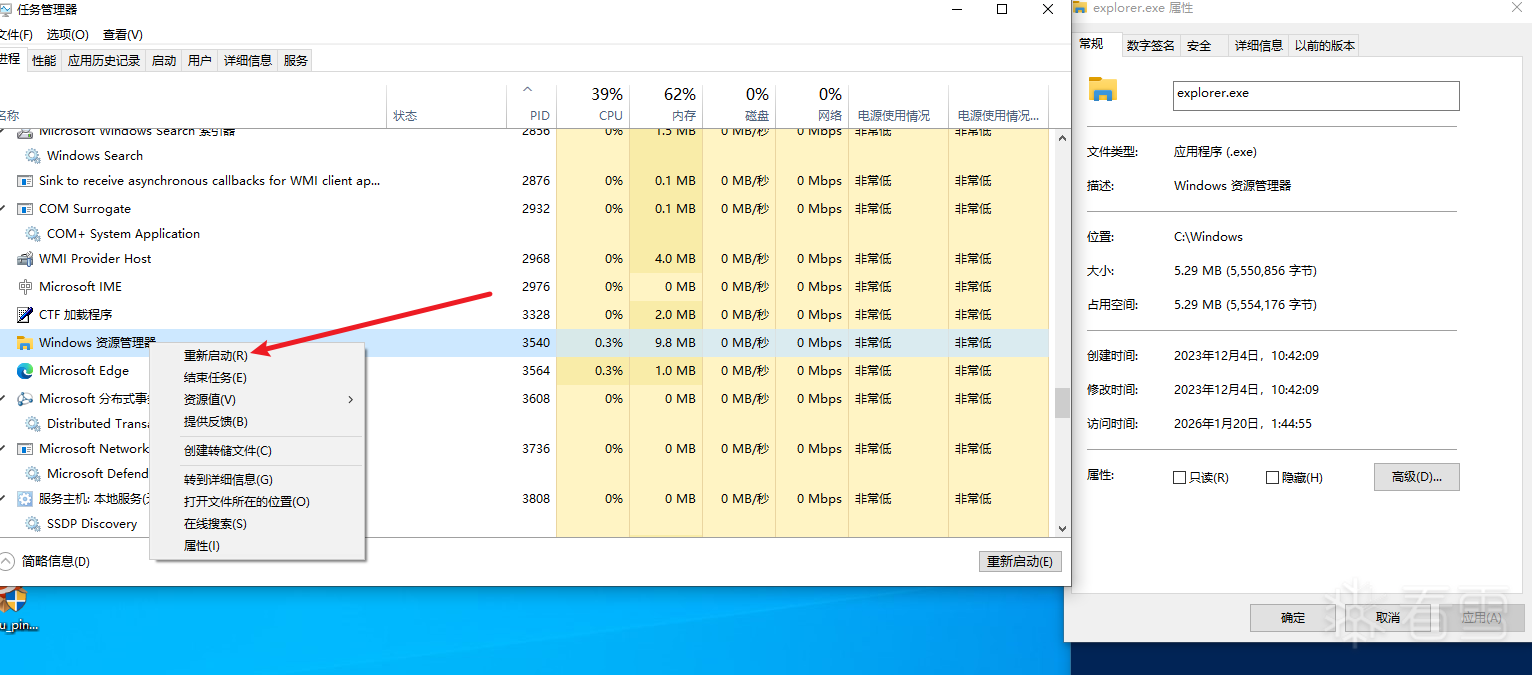Switch to the 数字签名 tab
The width and height of the screenshot is (1532, 675).
tap(1150, 45)
